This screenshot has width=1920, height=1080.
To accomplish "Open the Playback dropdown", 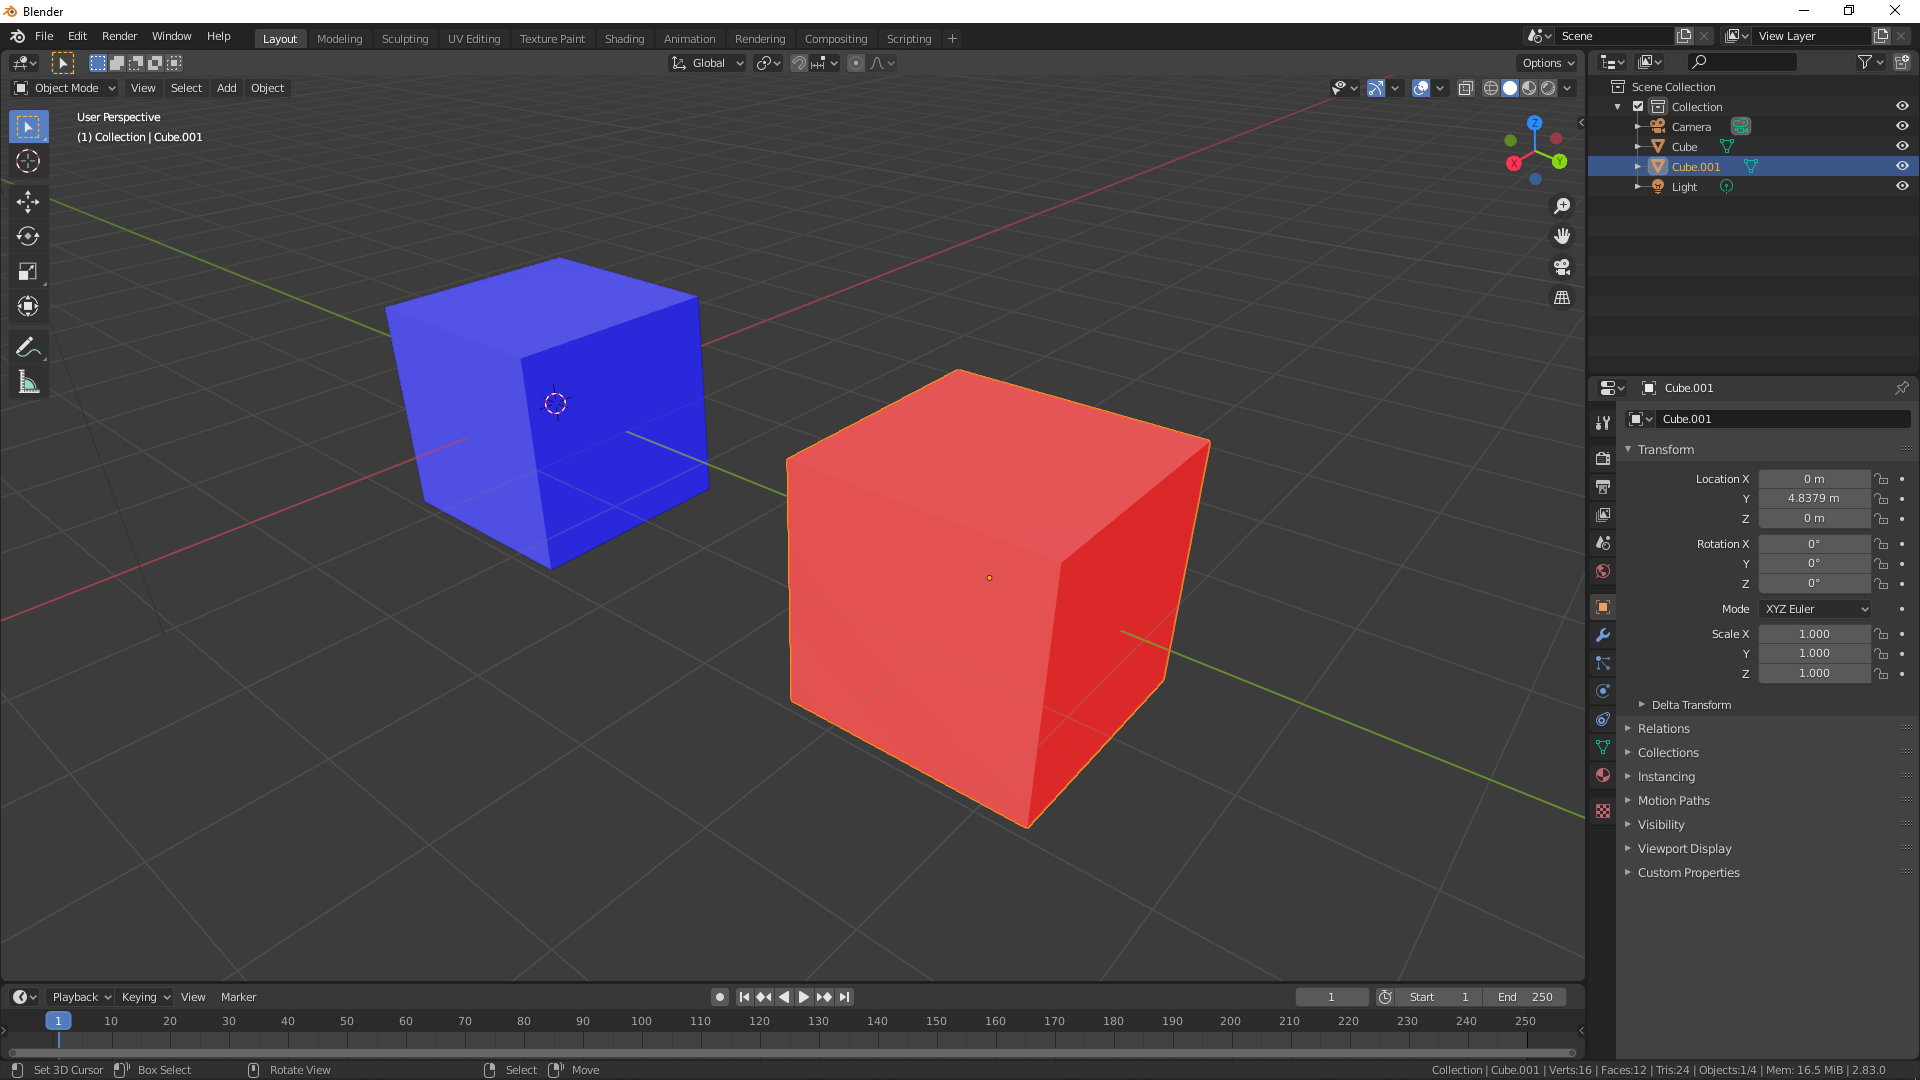I will (81, 997).
